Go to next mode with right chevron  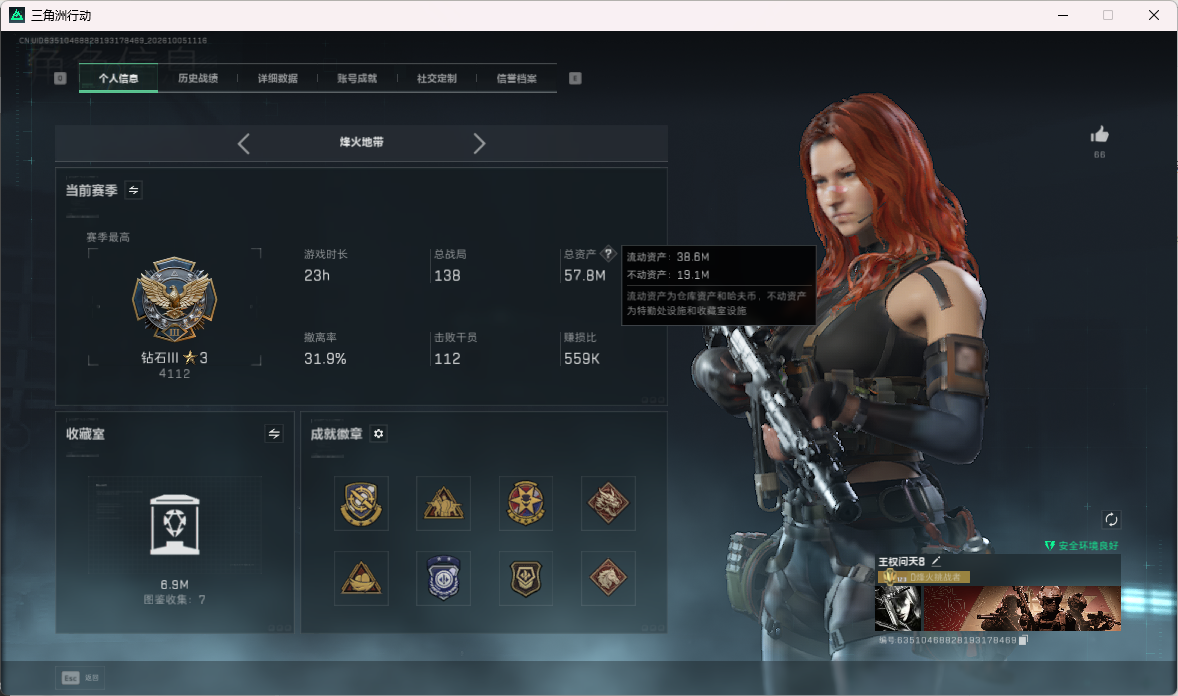pyautogui.click(x=479, y=143)
